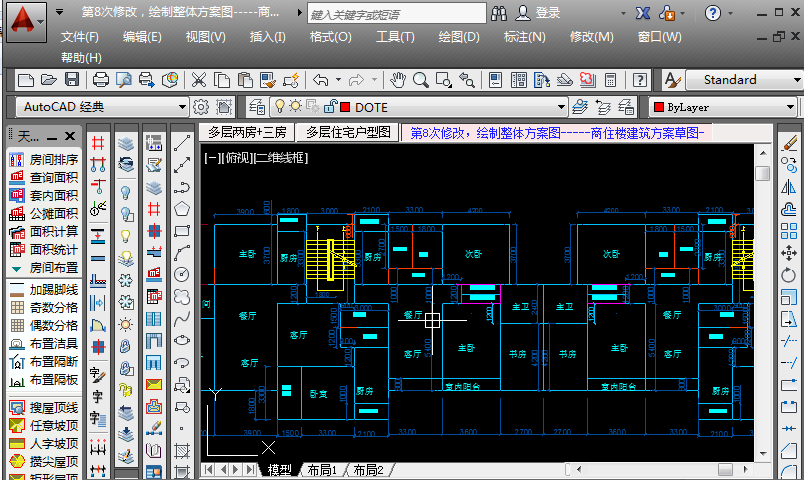
Task: Select the Line tool in draw toolbar
Action: coord(182,144)
